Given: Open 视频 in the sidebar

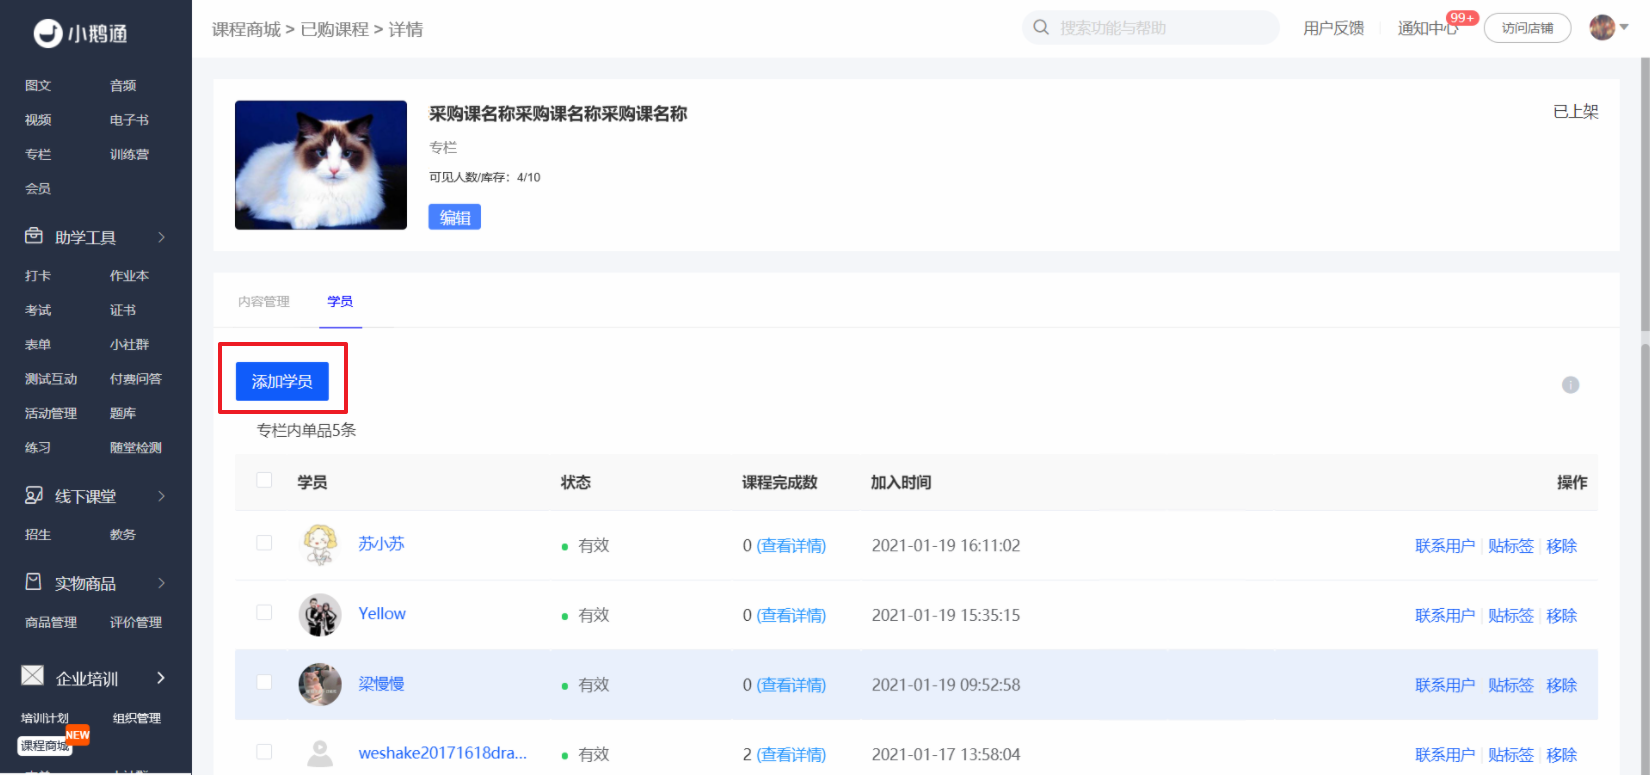Looking at the screenshot, I should (38, 120).
